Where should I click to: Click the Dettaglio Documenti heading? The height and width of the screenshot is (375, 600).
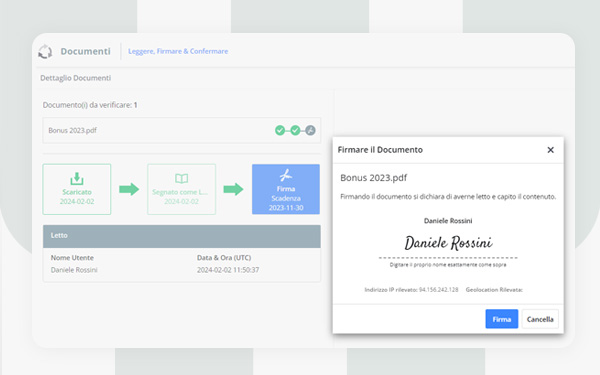[75, 78]
